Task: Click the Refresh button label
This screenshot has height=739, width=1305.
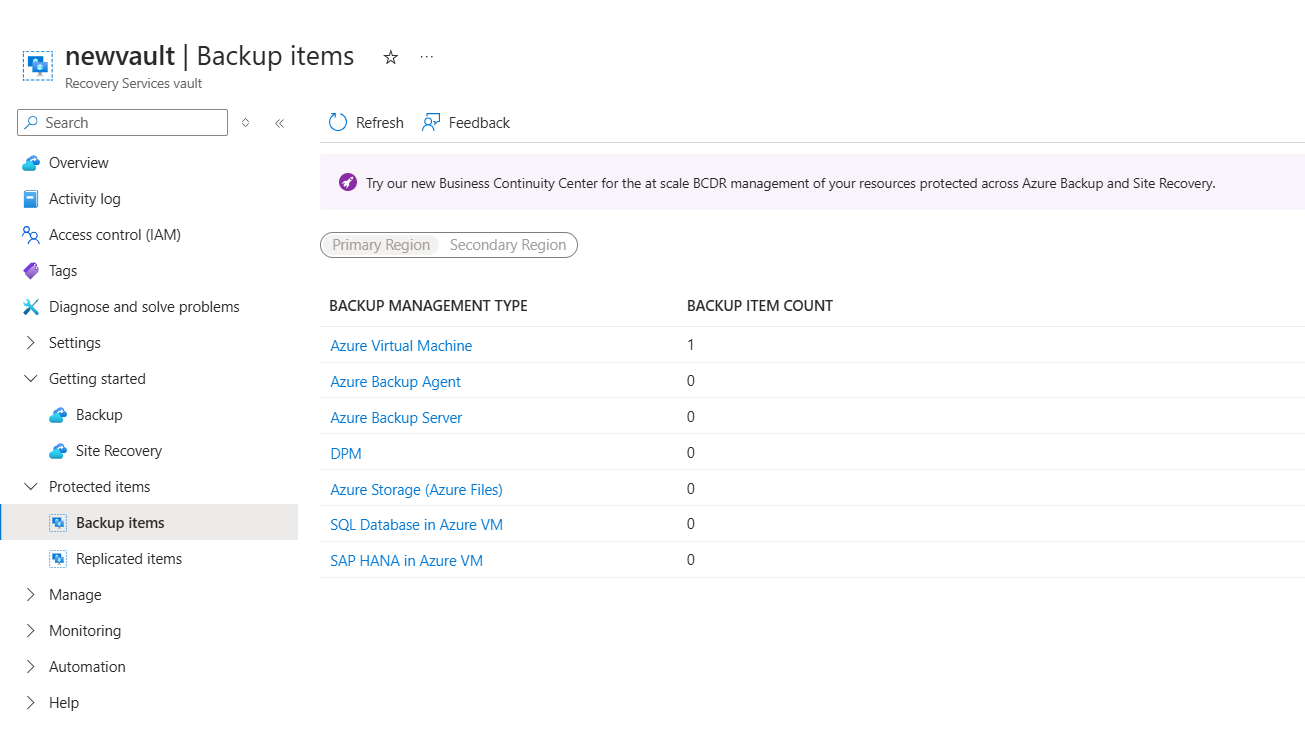Action: [x=380, y=123]
